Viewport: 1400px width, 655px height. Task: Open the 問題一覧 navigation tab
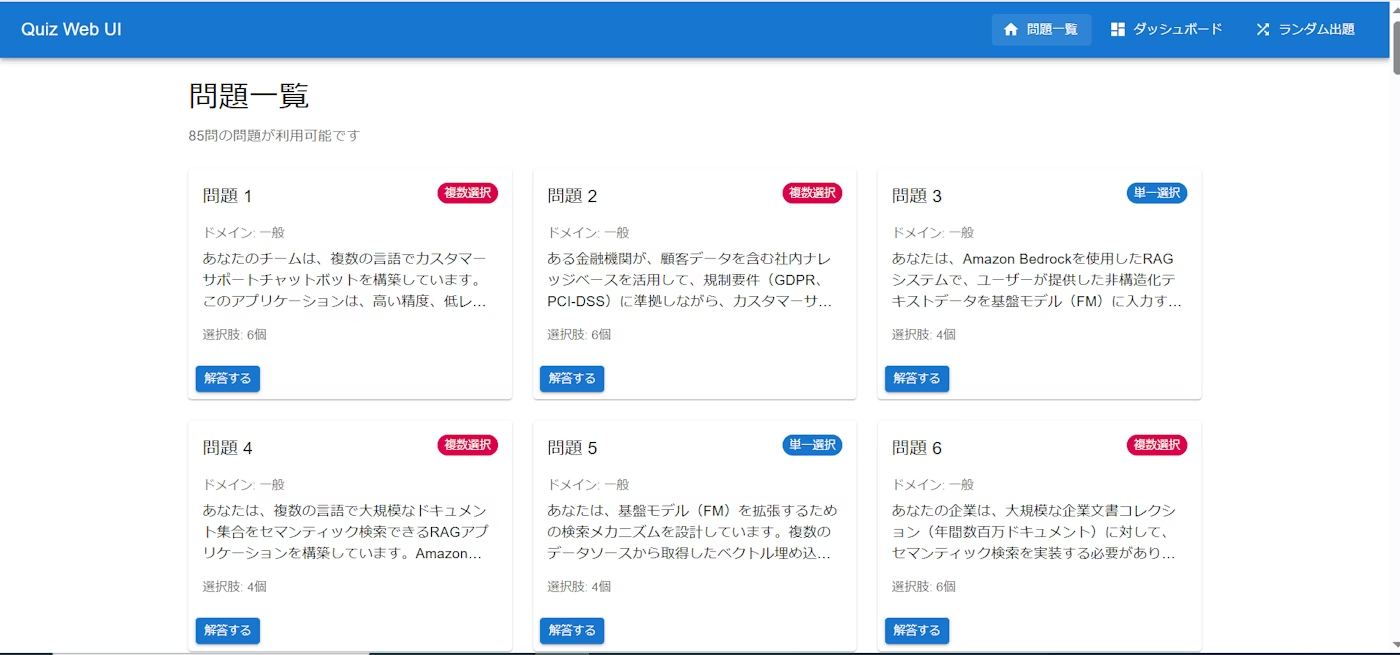click(x=1041, y=30)
